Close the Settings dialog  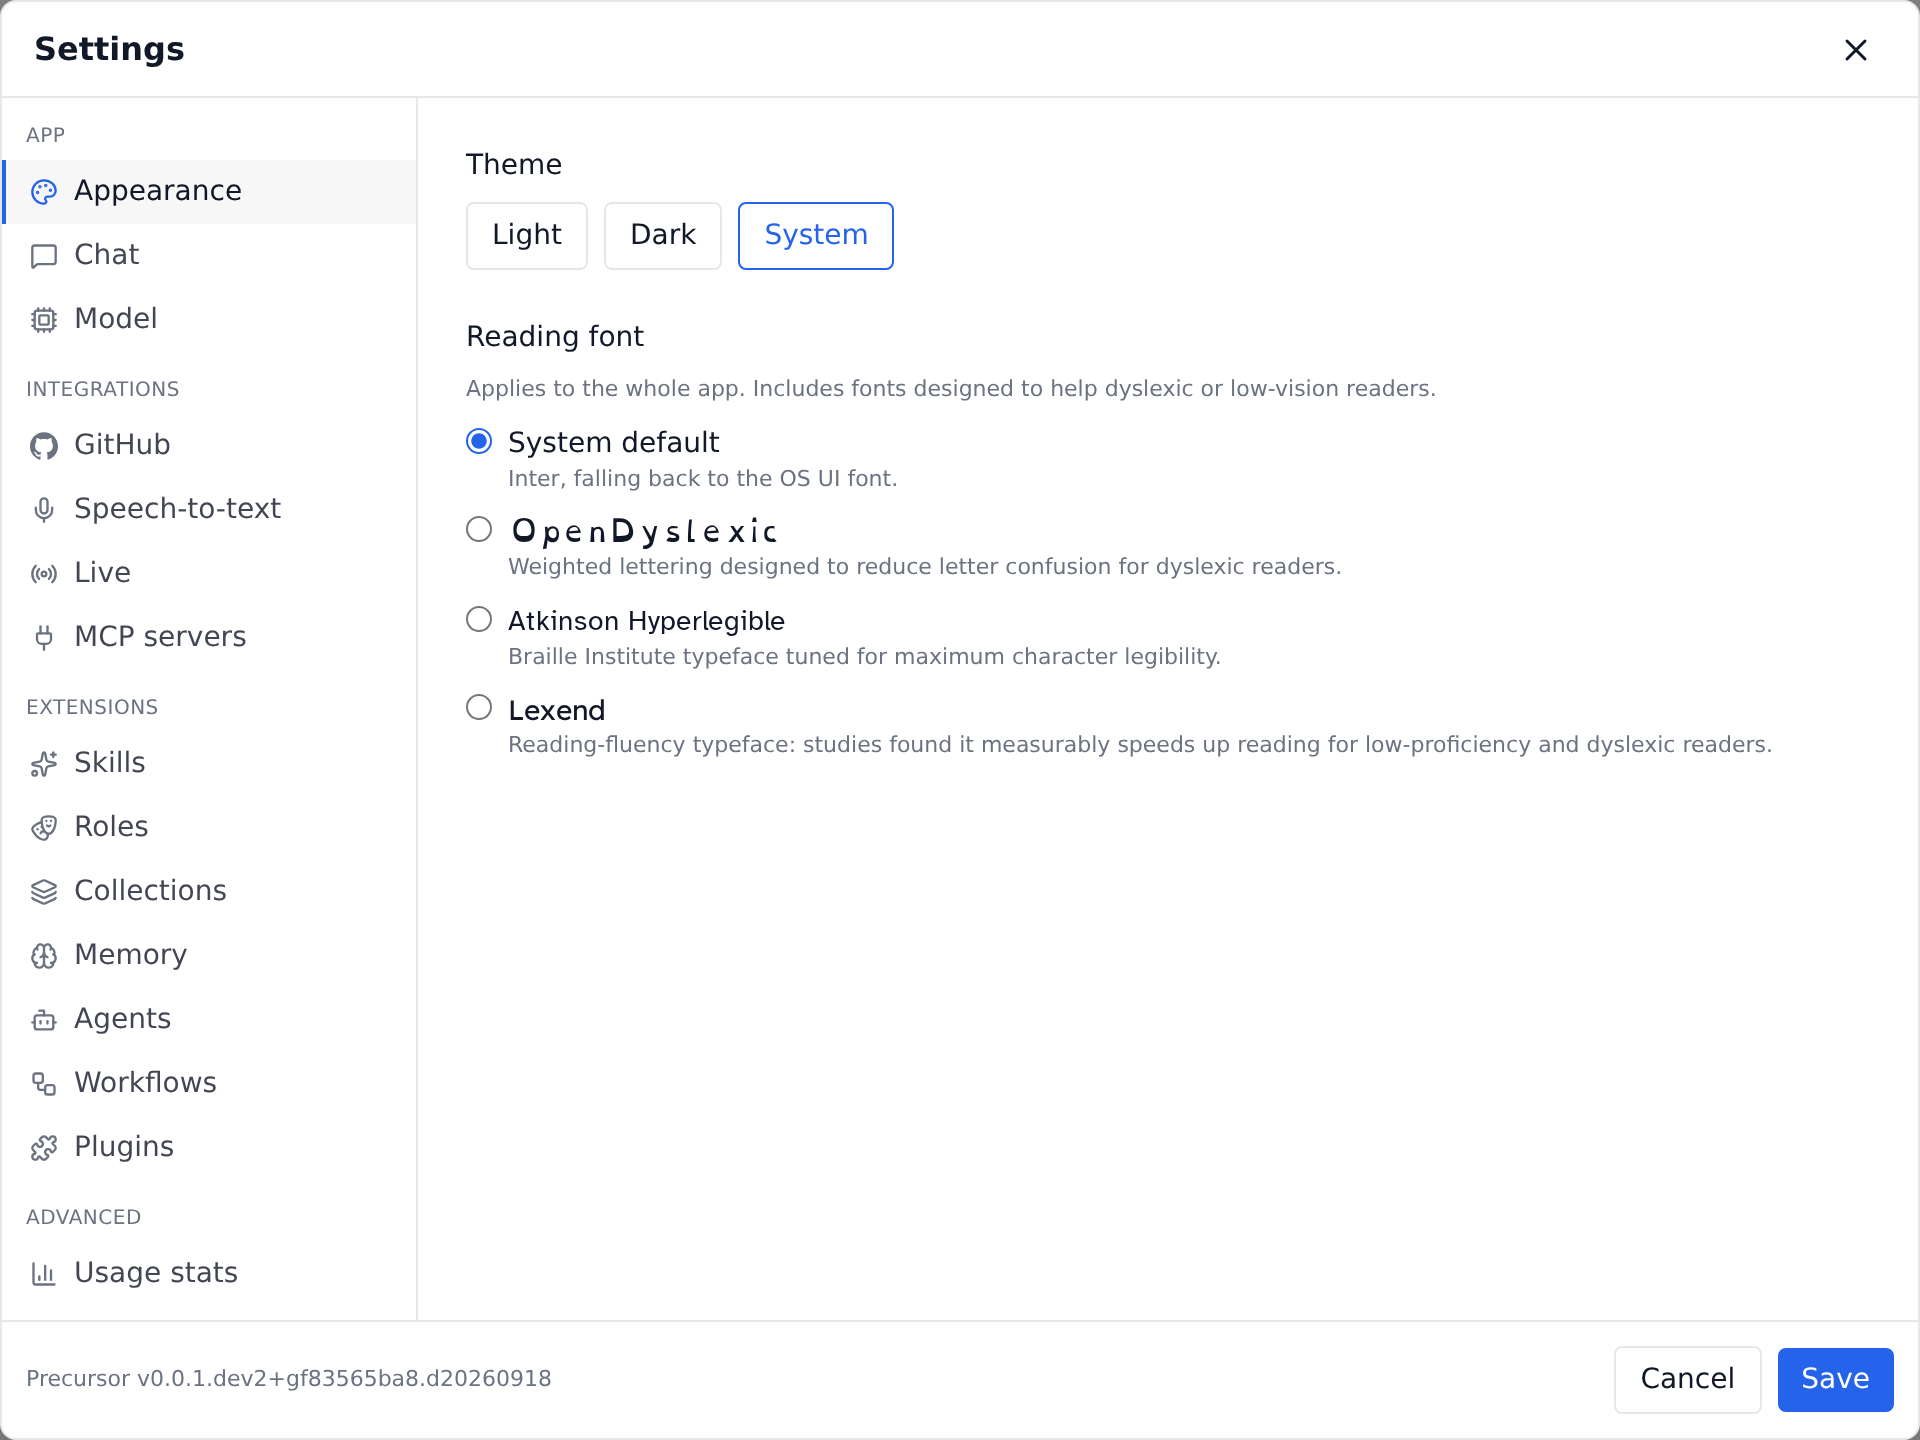(1856, 50)
